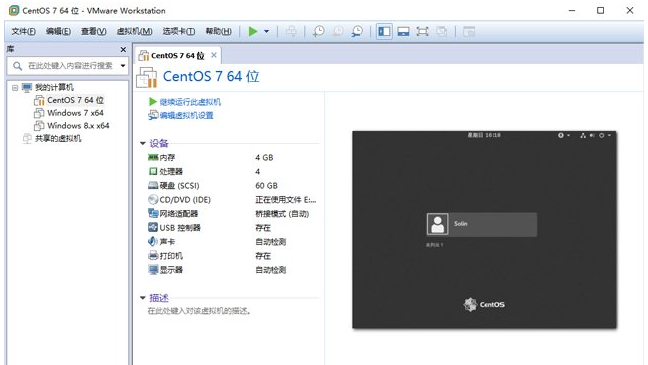Open the power options dropdown arrow
Screen dimensions: 648x365
[267, 31]
